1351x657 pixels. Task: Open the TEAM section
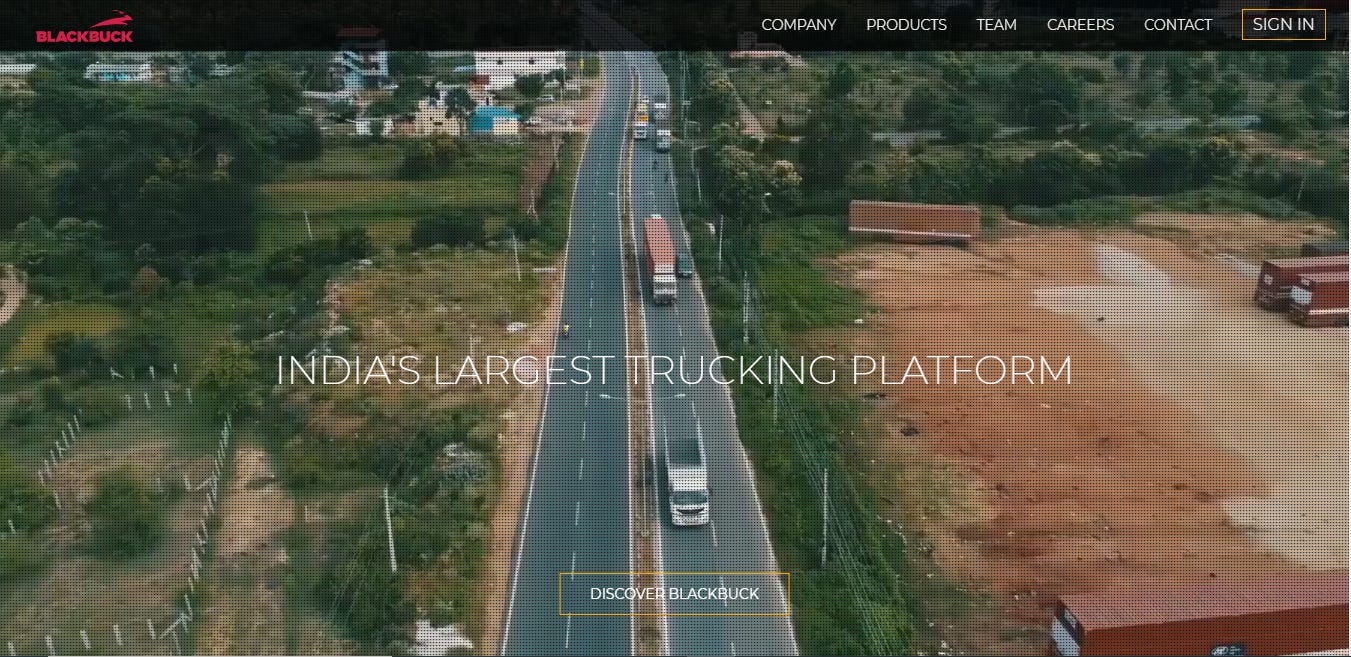click(x=997, y=25)
